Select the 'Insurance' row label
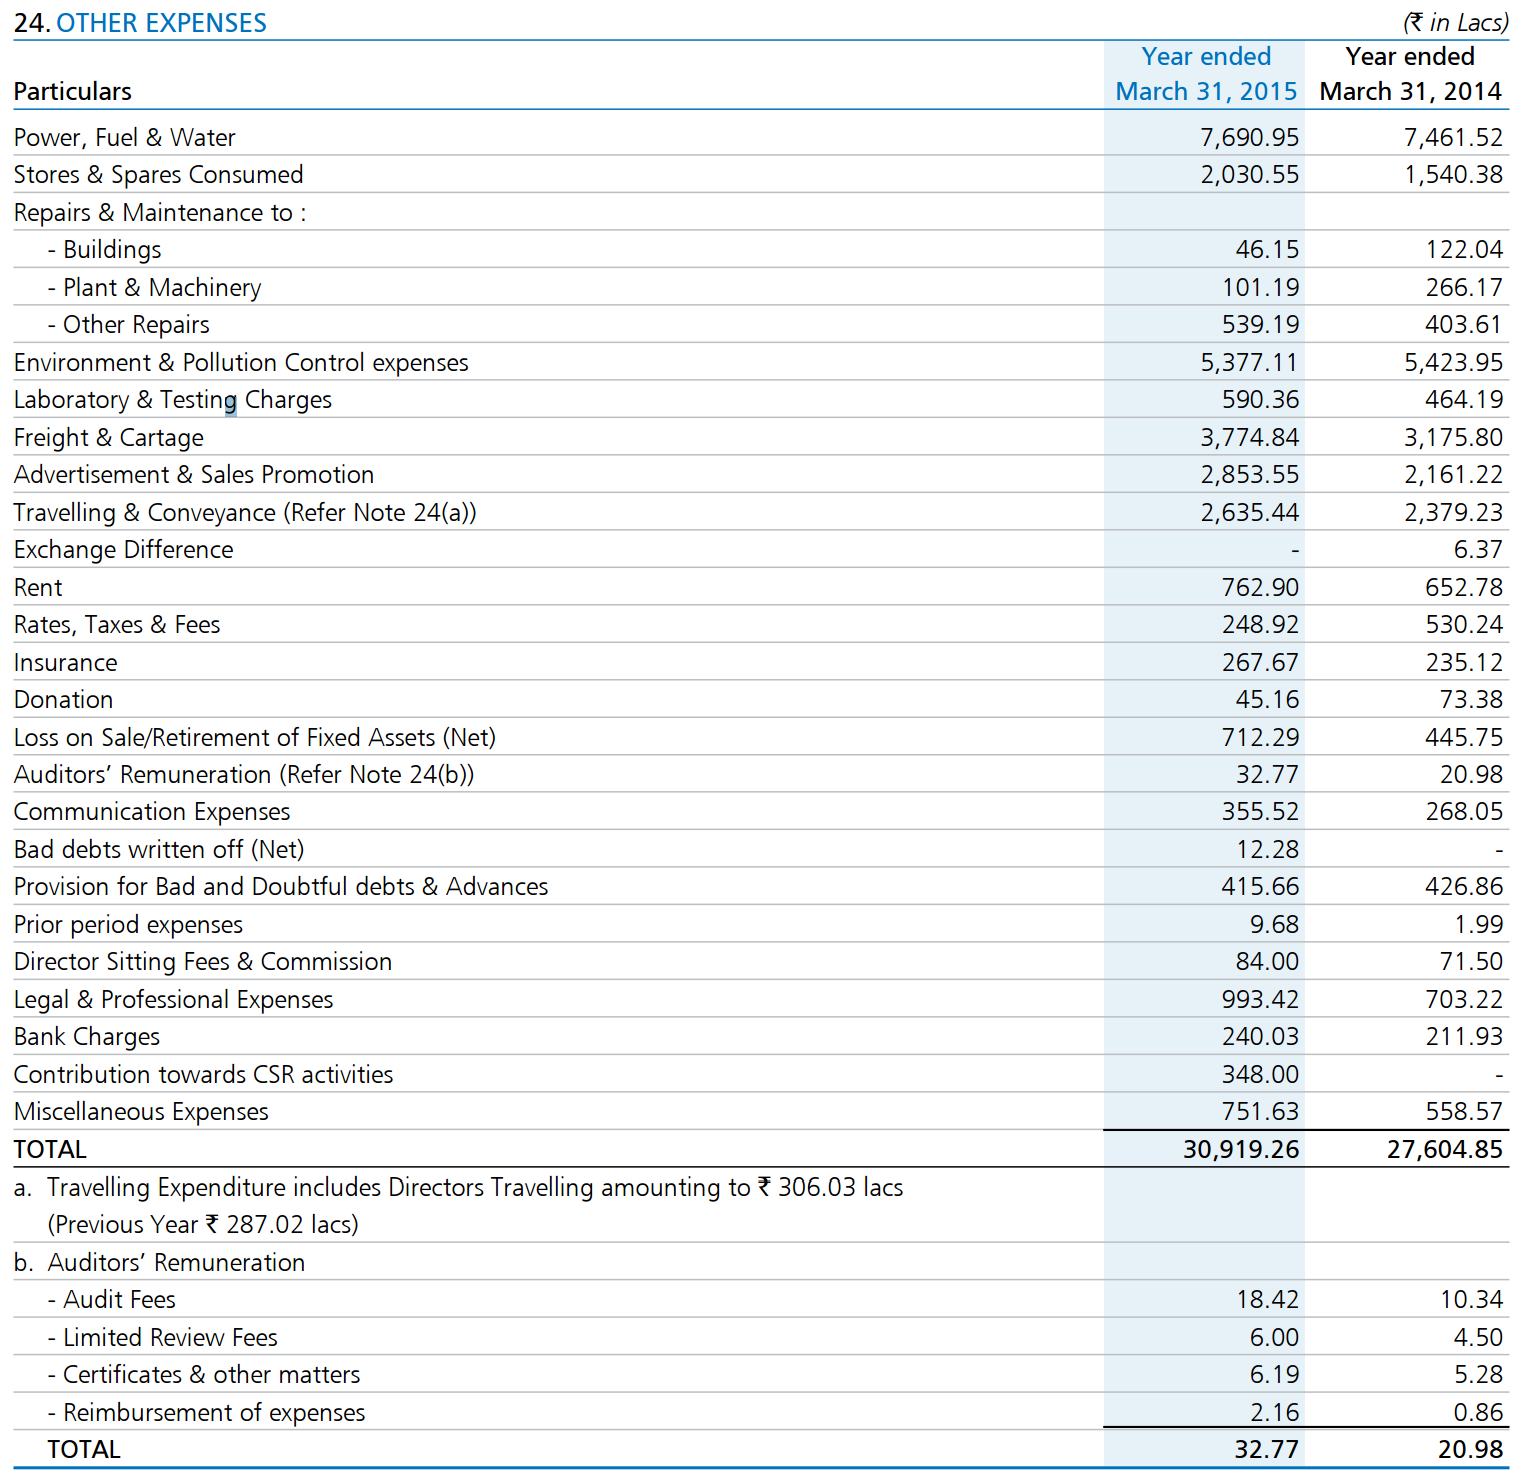 66,662
